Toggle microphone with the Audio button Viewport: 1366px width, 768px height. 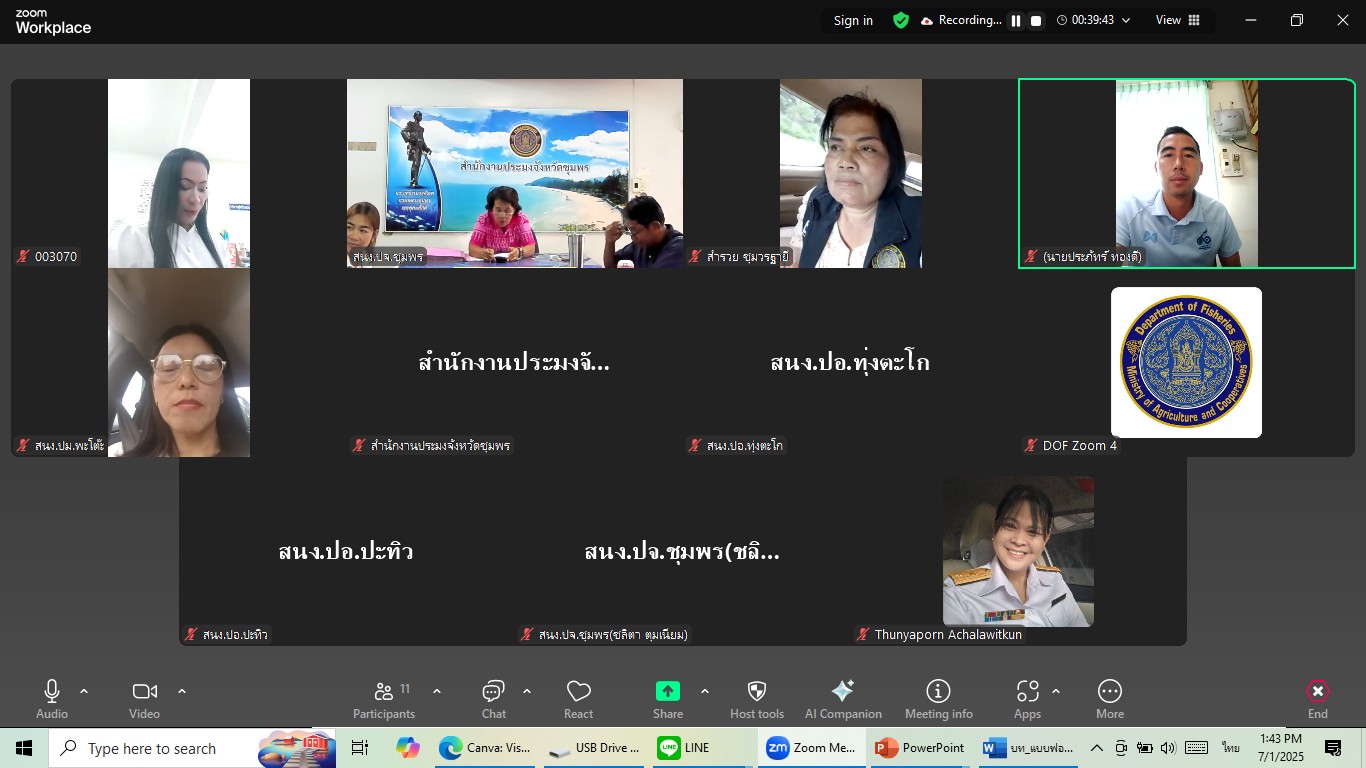click(52, 691)
